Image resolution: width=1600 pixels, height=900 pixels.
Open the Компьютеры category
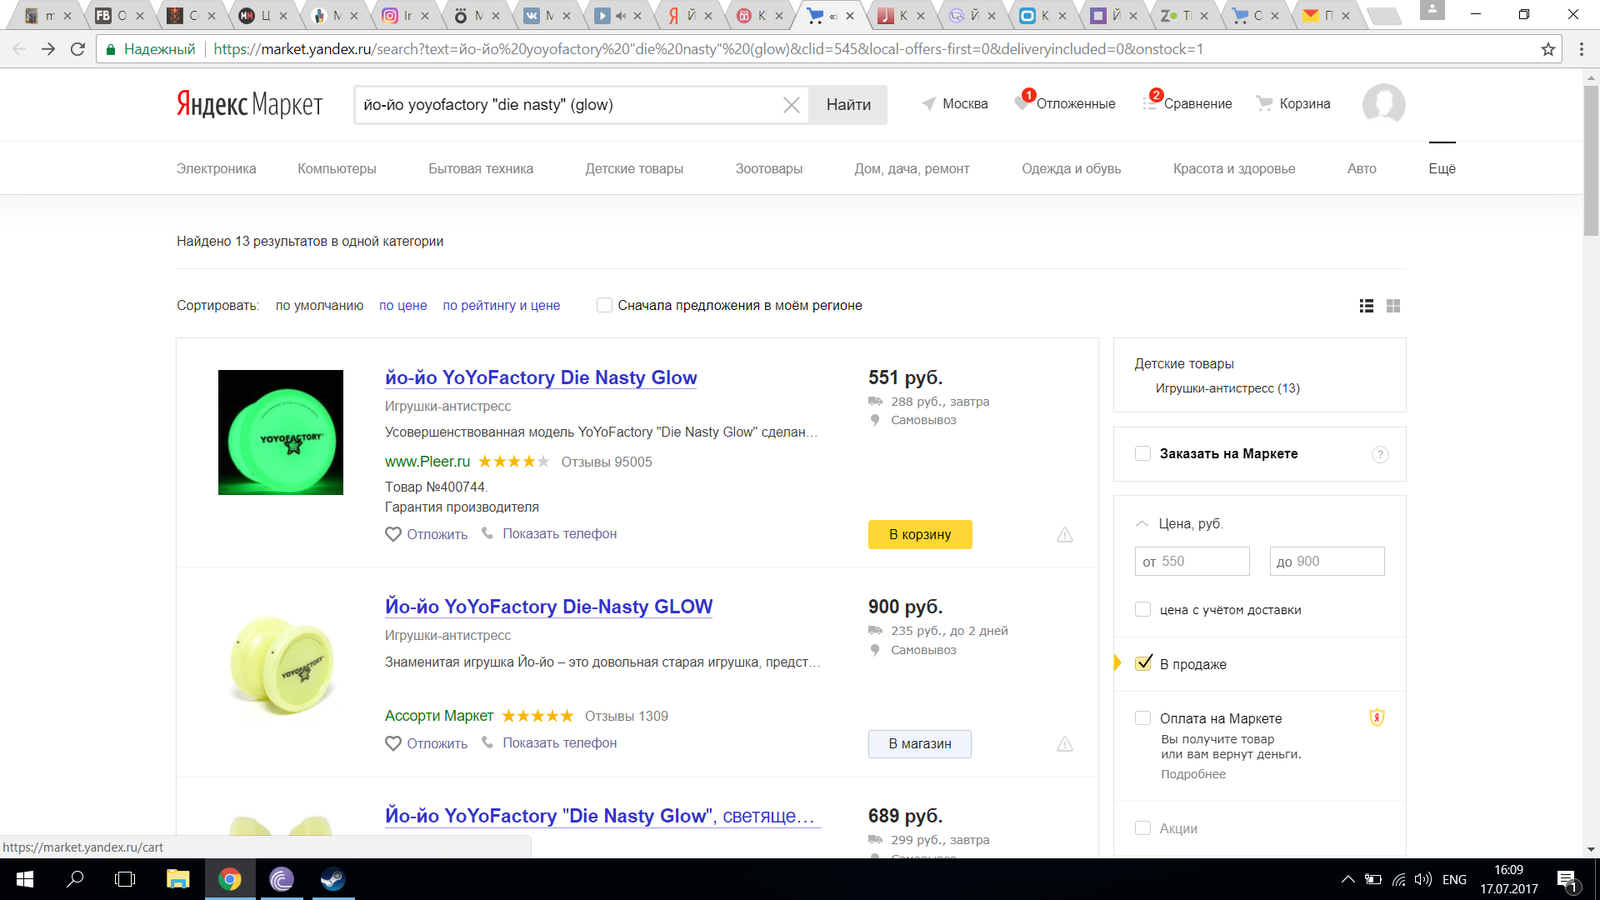click(337, 169)
